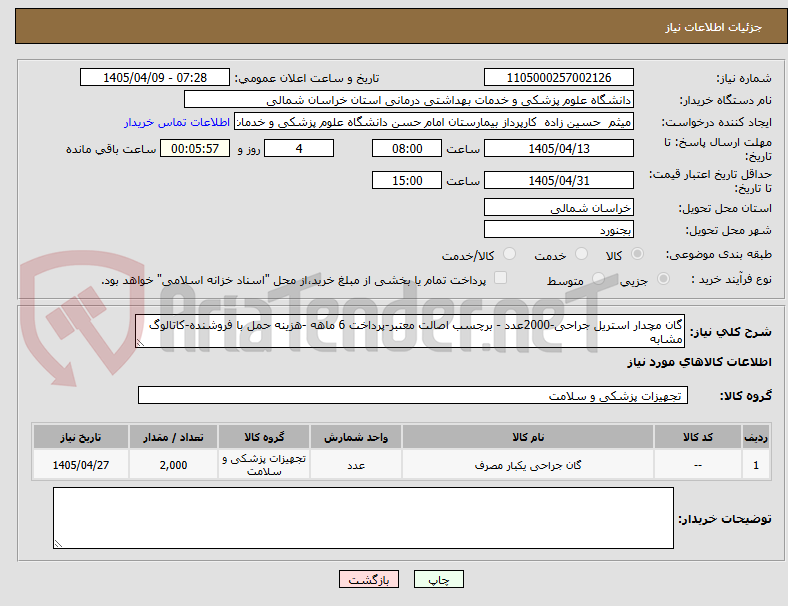Click the طبقه بندی موضوعی label
Viewport: 788px width, 606px height.
coord(719,254)
